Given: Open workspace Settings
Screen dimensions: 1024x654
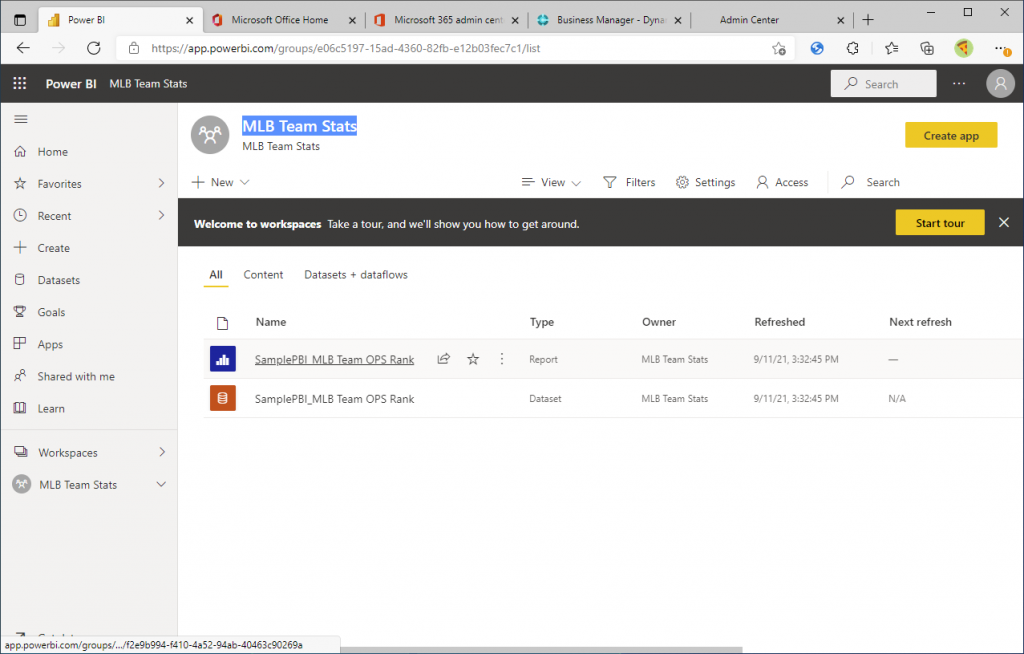Looking at the screenshot, I should (705, 182).
